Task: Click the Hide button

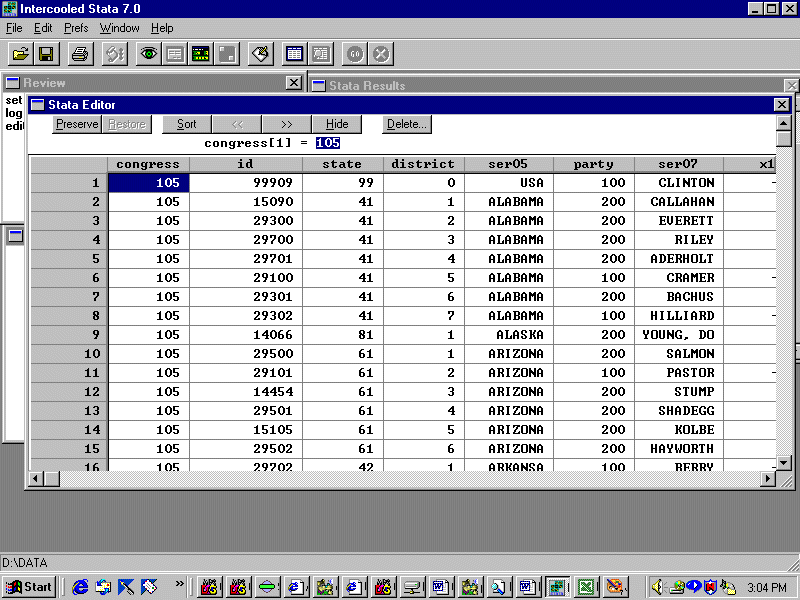Action: [337, 124]
